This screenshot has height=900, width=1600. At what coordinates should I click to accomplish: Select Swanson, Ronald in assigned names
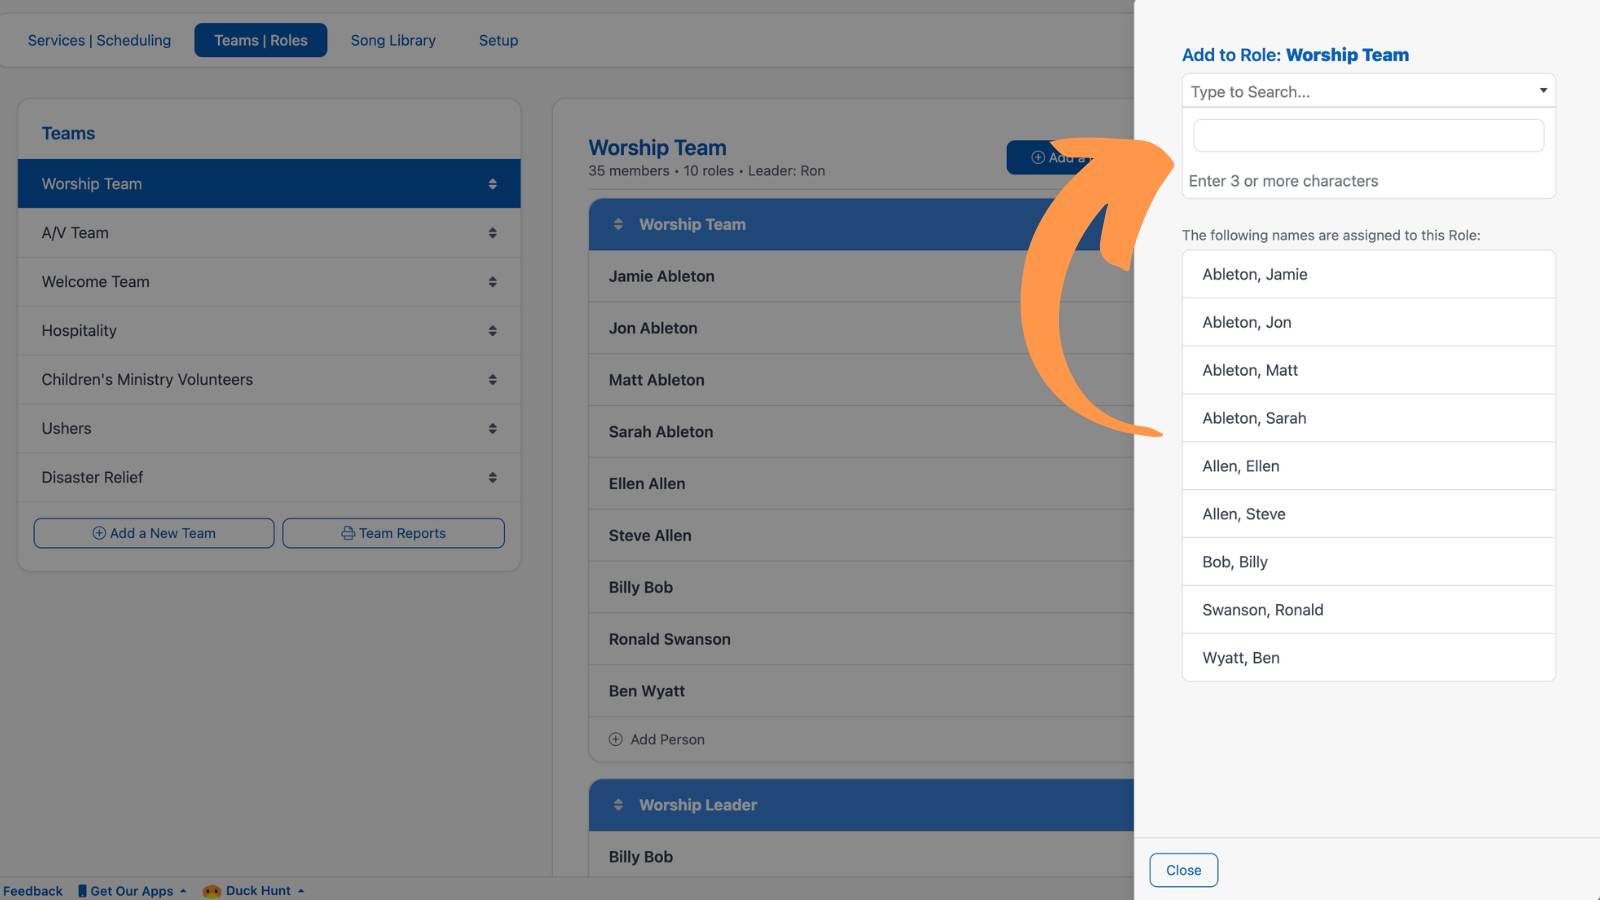[1368, 610]
